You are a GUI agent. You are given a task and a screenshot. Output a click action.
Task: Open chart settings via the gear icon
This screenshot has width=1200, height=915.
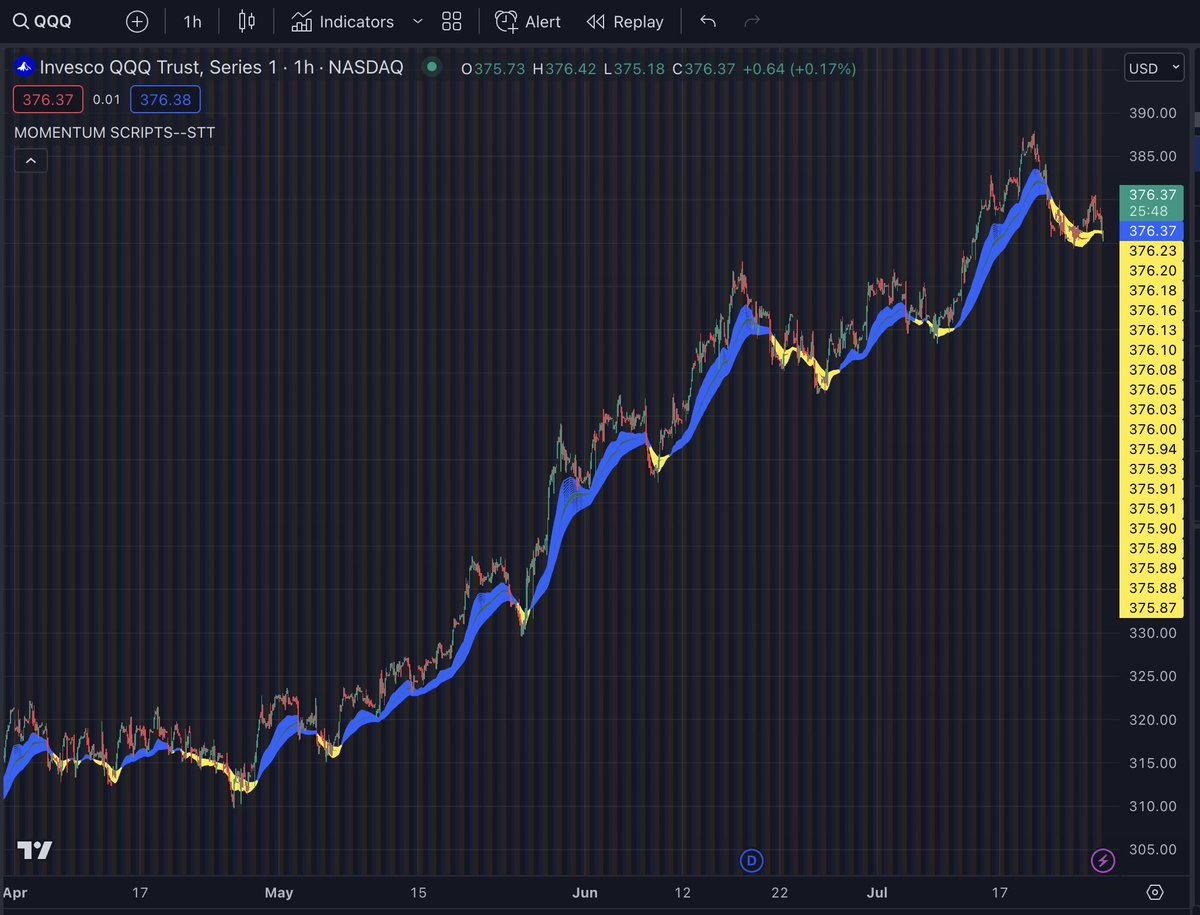(1155, 892)
